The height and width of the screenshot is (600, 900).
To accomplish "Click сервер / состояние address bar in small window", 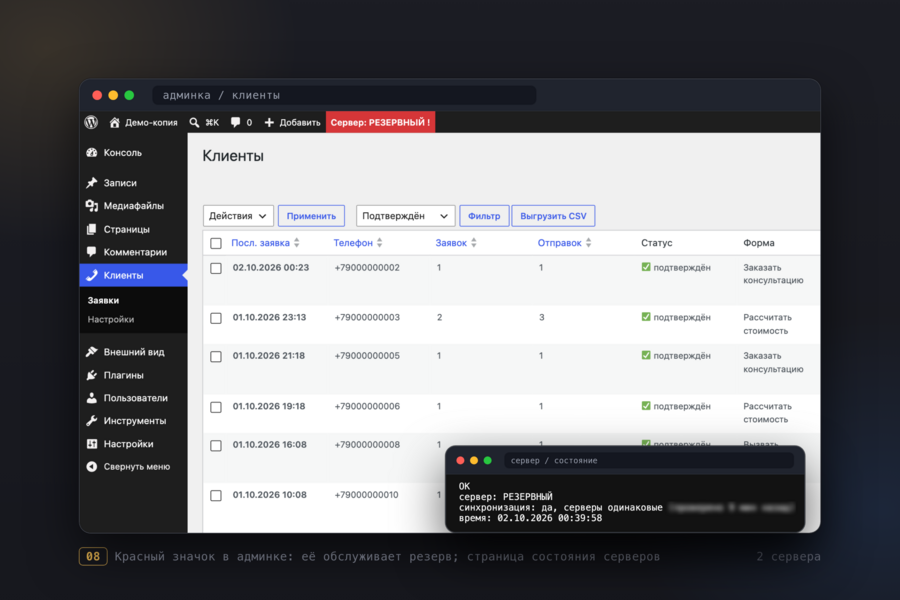I will tap(649, 460).
